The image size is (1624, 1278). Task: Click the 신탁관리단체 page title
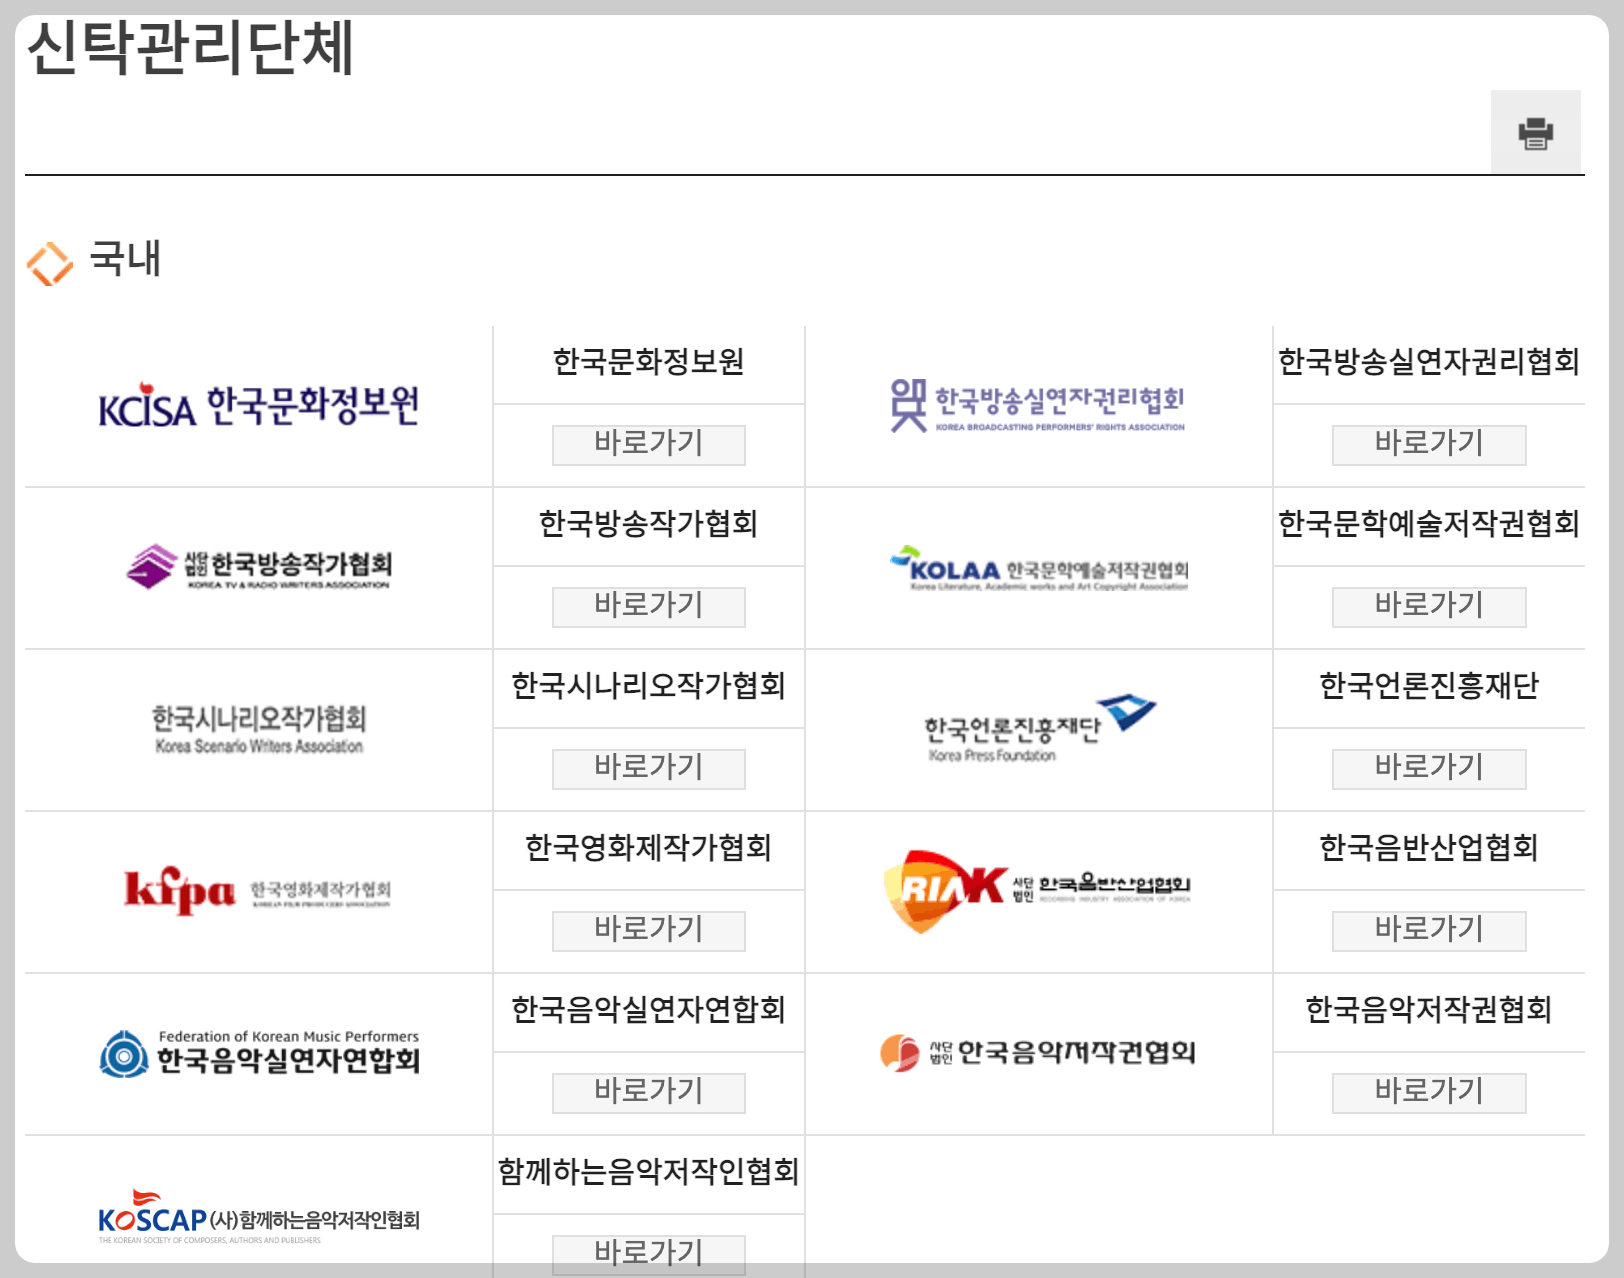pos(190,48)
